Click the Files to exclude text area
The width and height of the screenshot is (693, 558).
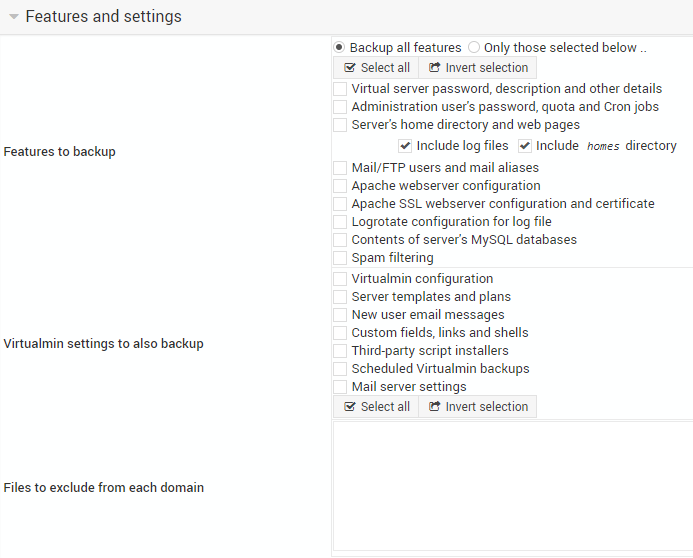pyautogui.click(x=513, y=486)
